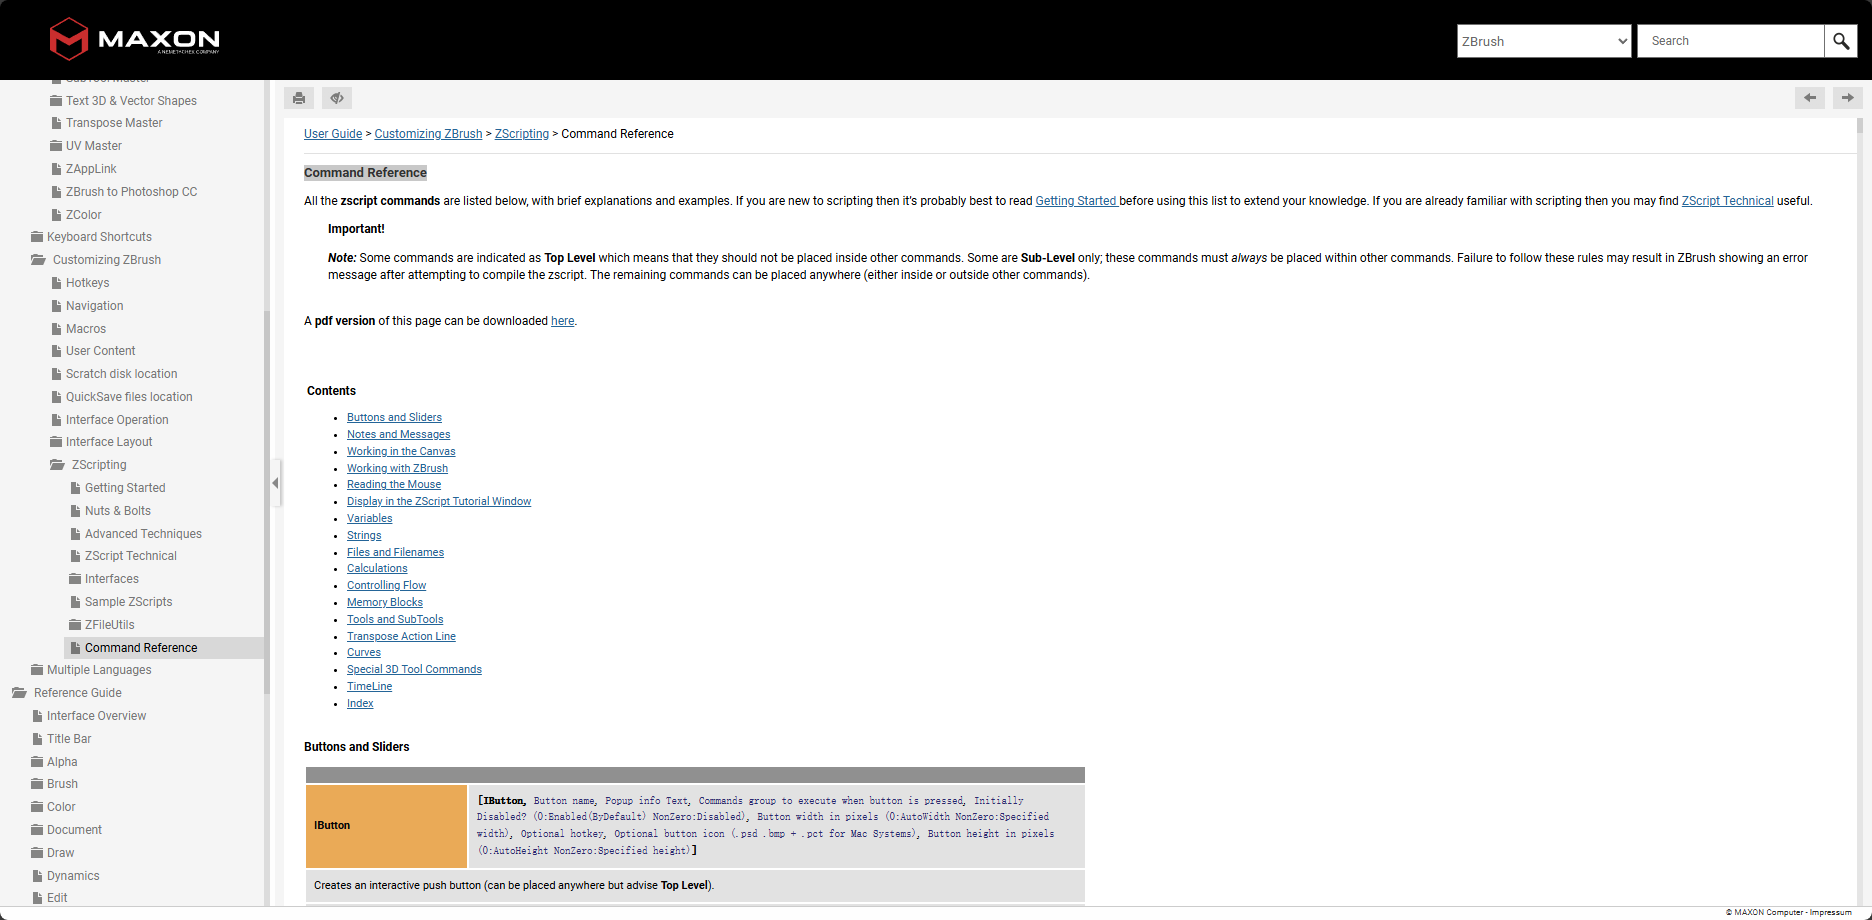Open Customizing ZBrush breadcrumb link

[x=428, y=134]
